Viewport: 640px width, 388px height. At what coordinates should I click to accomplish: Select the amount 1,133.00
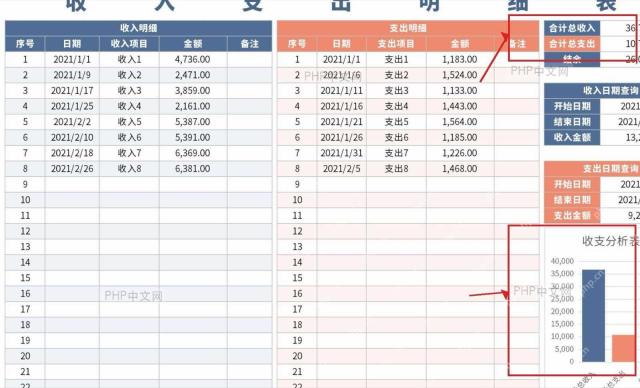(x=460, y=91)
